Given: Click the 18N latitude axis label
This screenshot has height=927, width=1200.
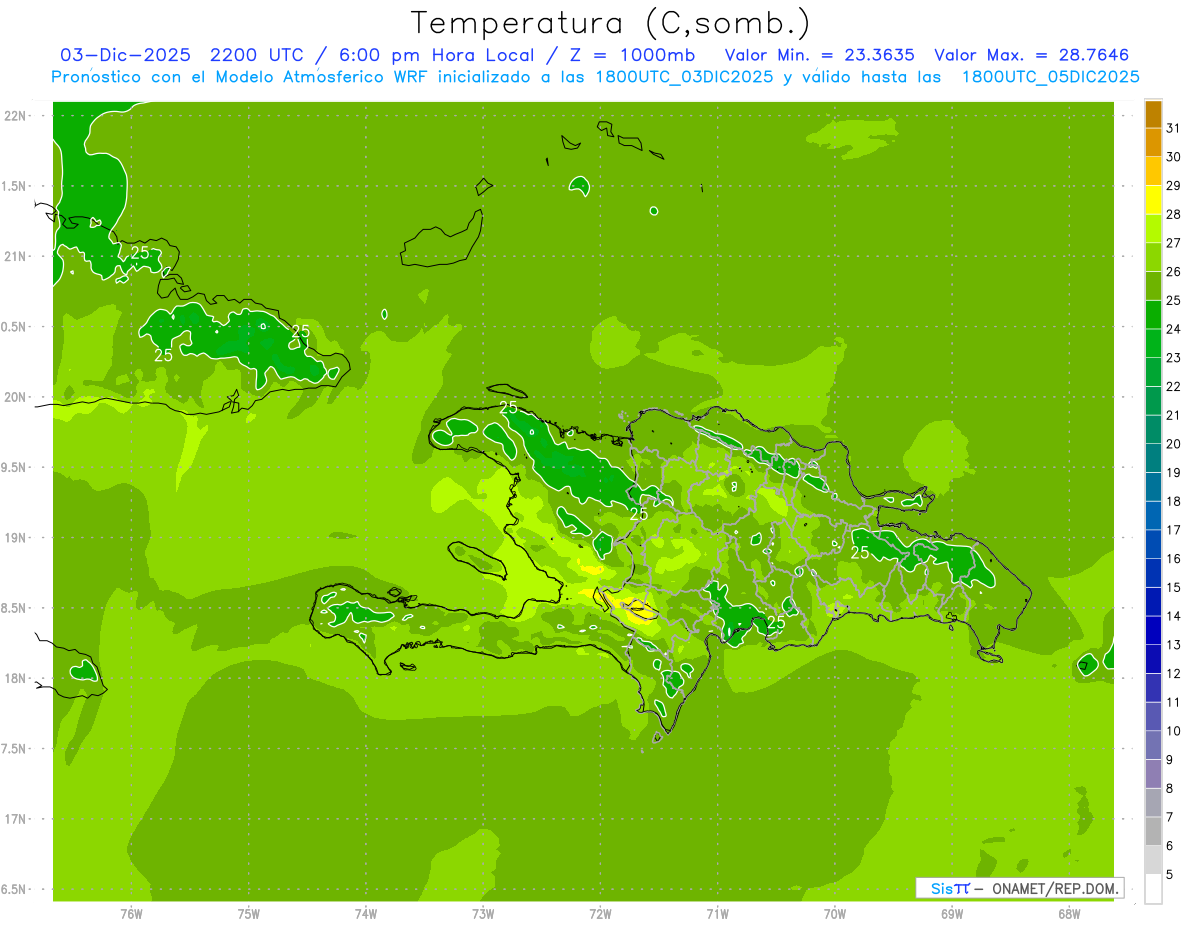Looking at the screenshot, I should point(15,678).
